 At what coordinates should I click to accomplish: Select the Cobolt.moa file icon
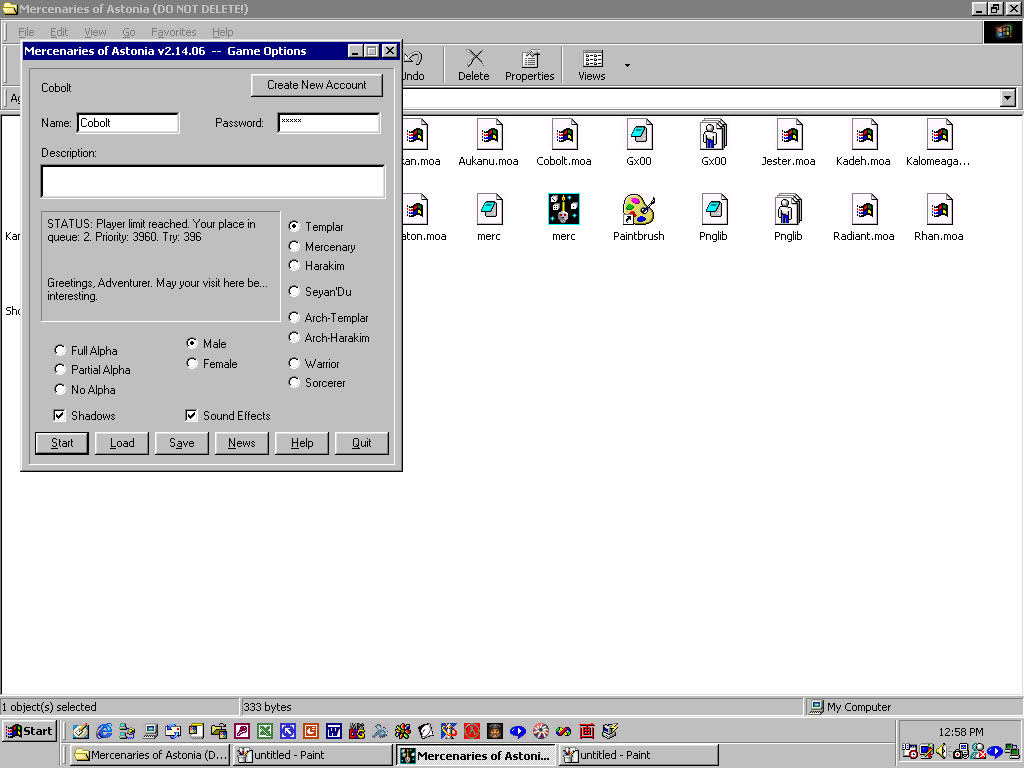click(564, 135)
